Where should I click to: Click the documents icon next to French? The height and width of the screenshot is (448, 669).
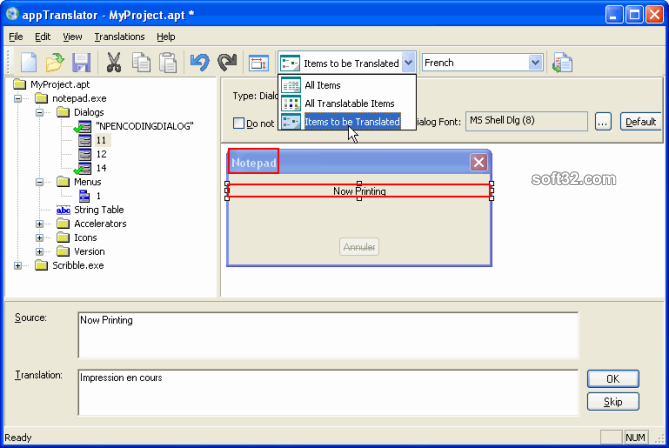(562, 63)
